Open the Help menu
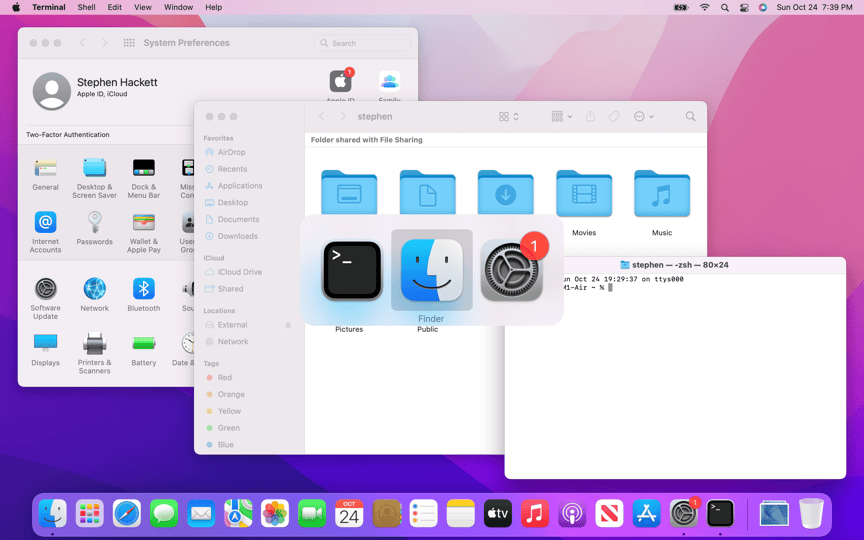The height and width of the screenshot is (540, 864). click(214, 7)
